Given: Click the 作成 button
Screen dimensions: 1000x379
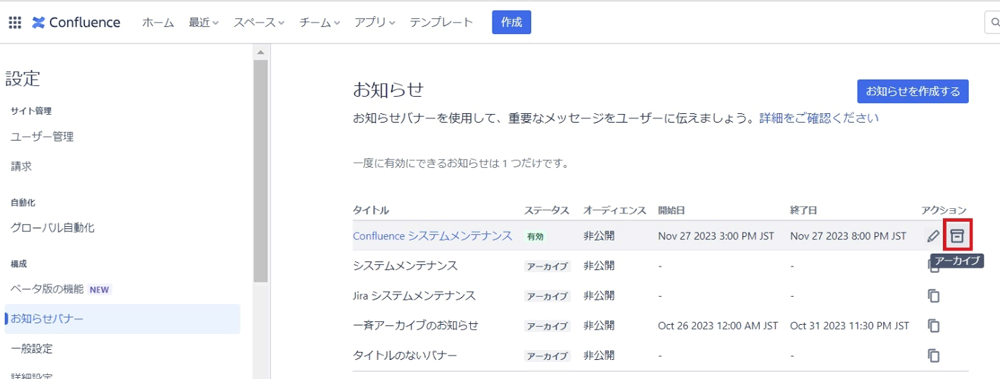Looking at the screenshot, I should (511, 22).
